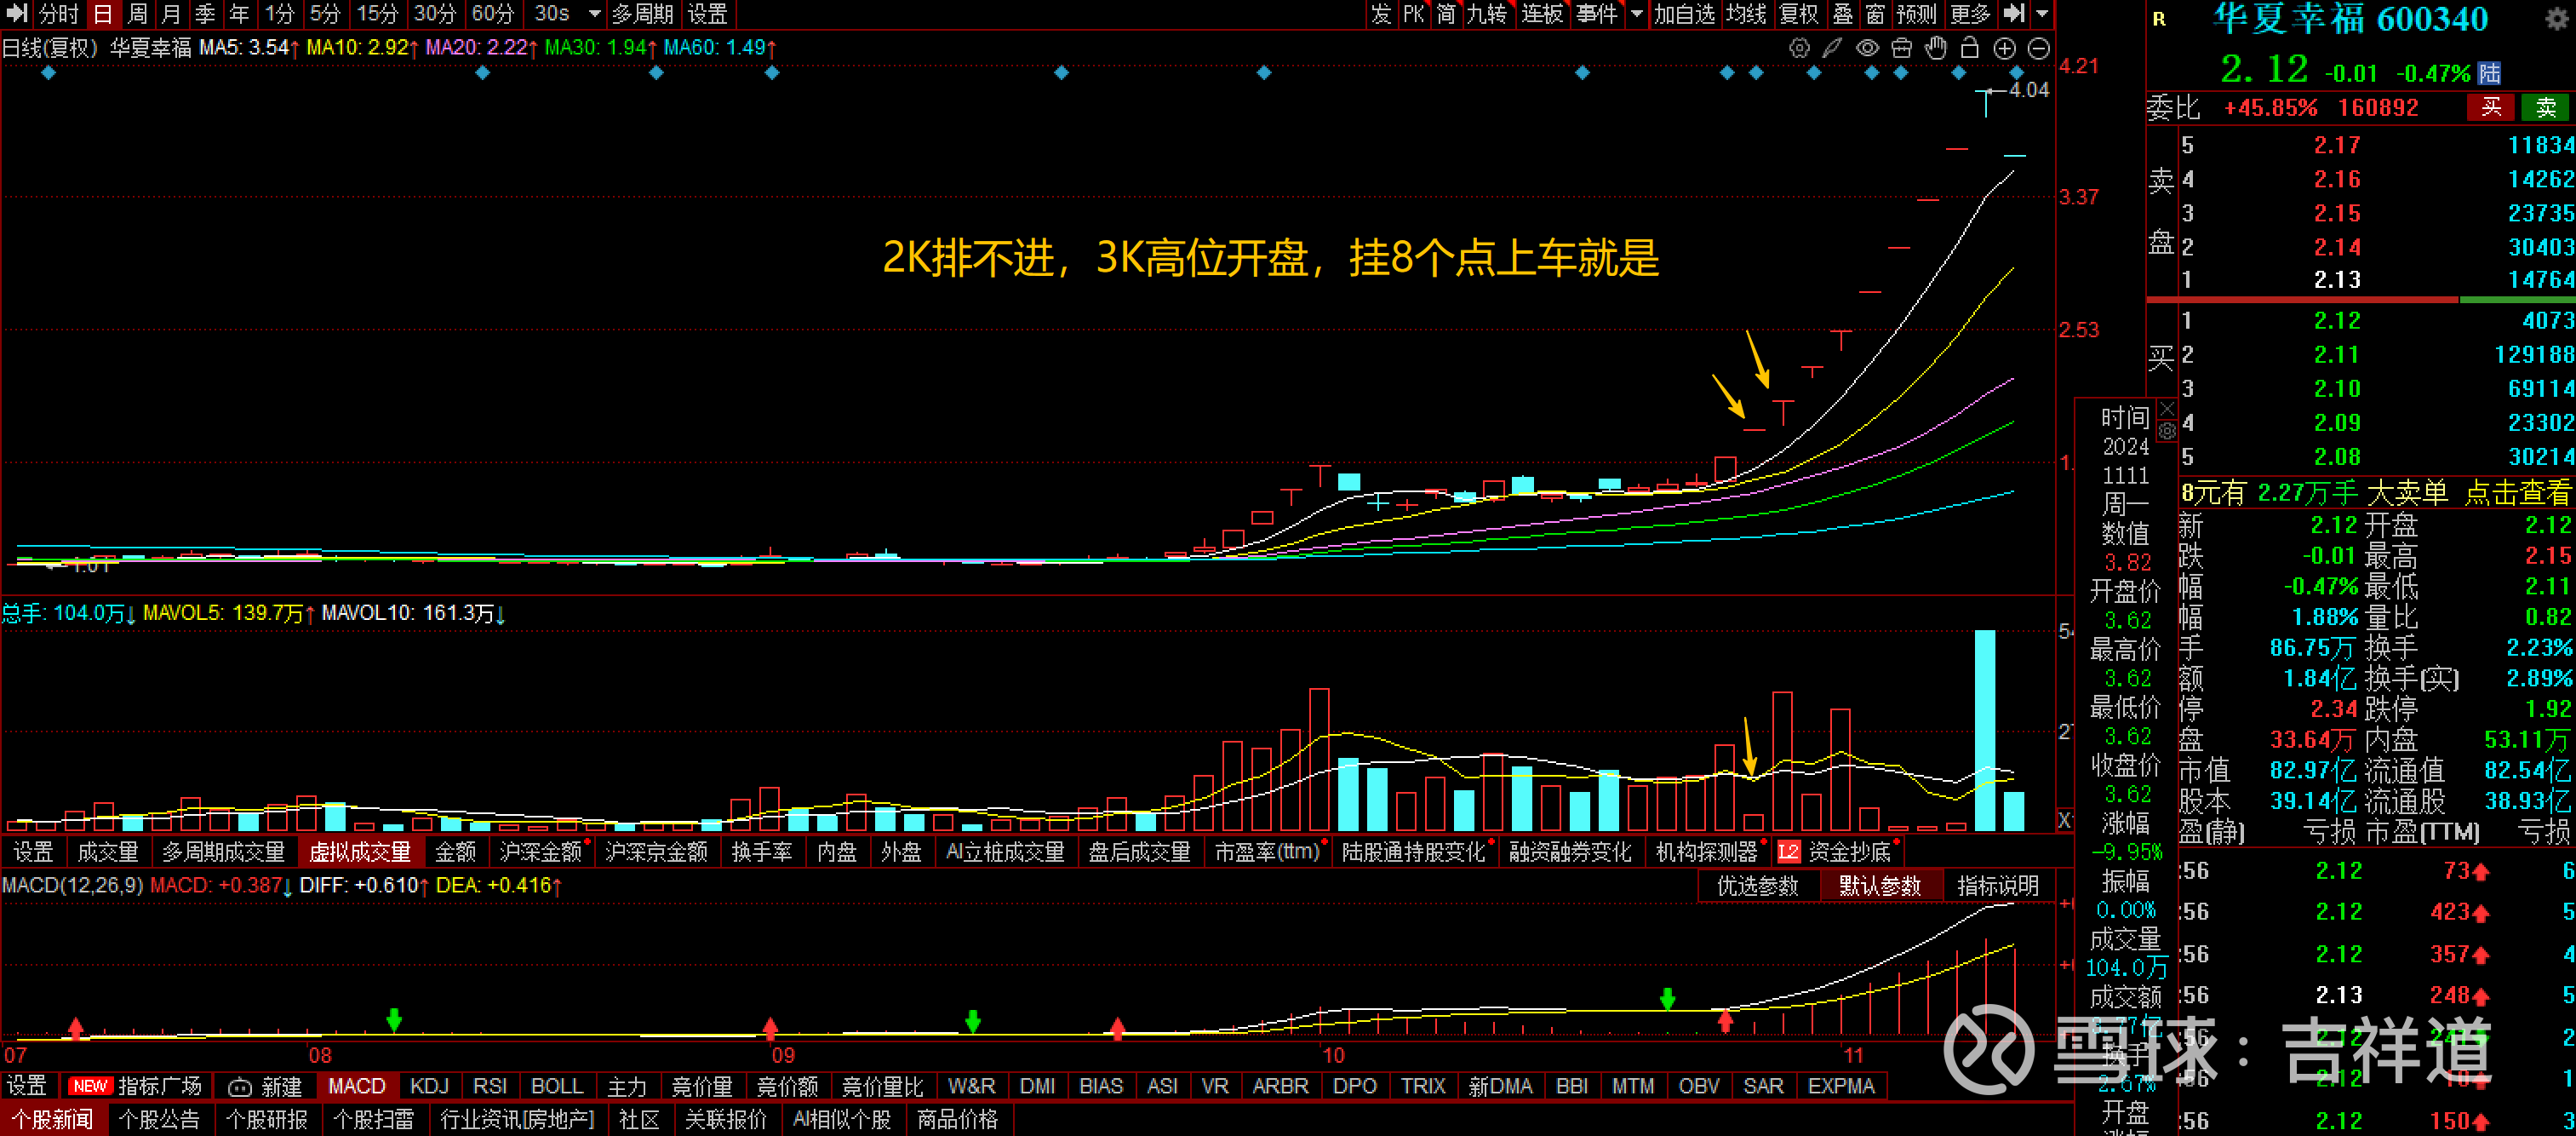
Task: Select the drawing pen tool icon
Action: [x=1831, y=48]
